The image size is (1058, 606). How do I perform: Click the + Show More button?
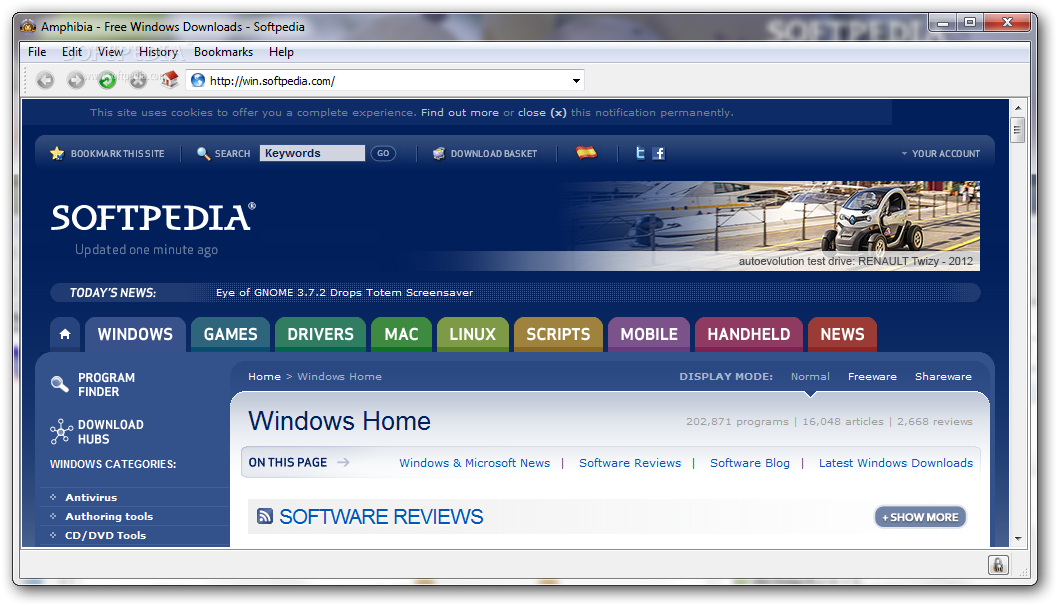tap(920, 517)
